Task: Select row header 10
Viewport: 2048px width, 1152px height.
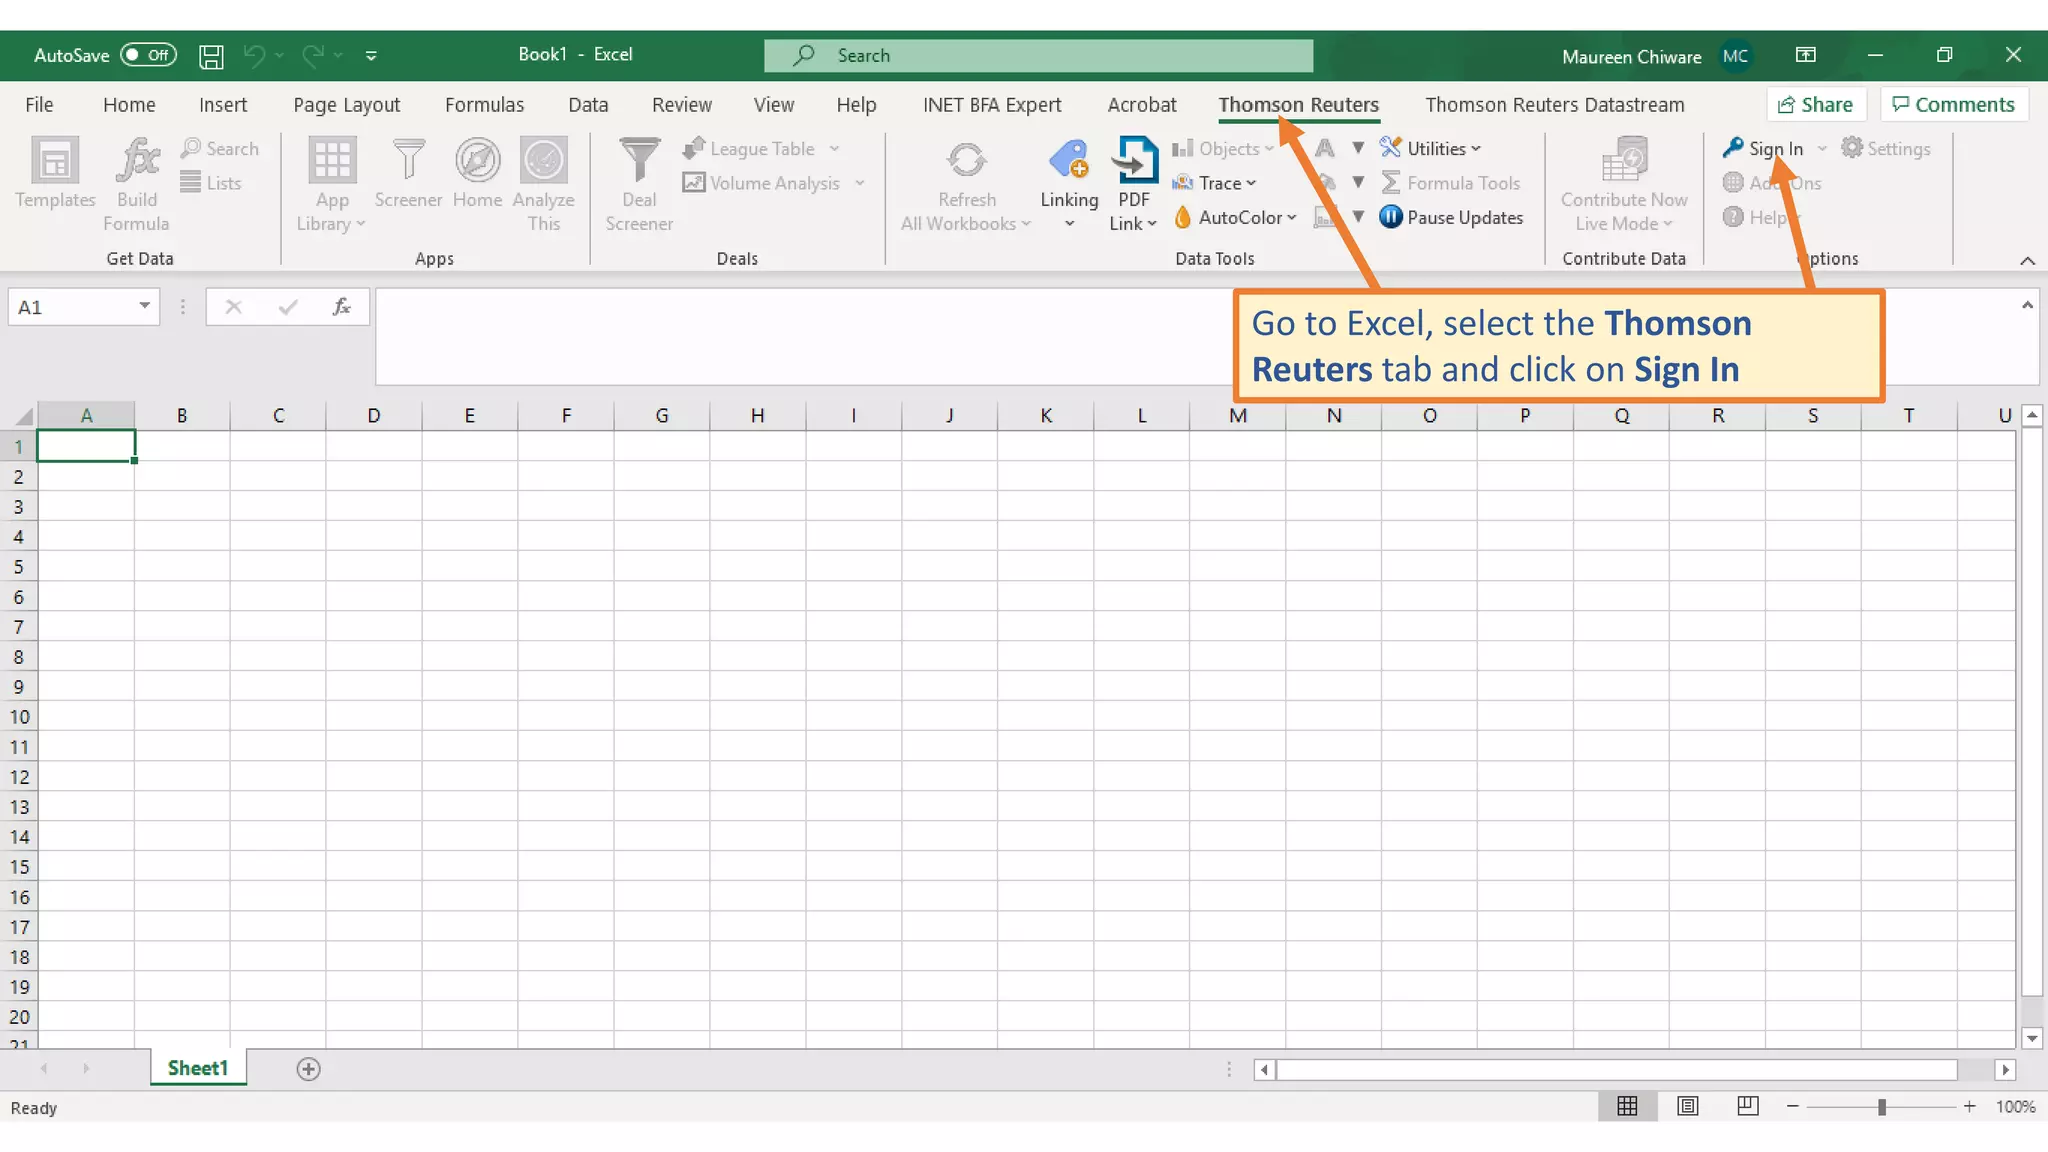Action: tap(18, 716)
